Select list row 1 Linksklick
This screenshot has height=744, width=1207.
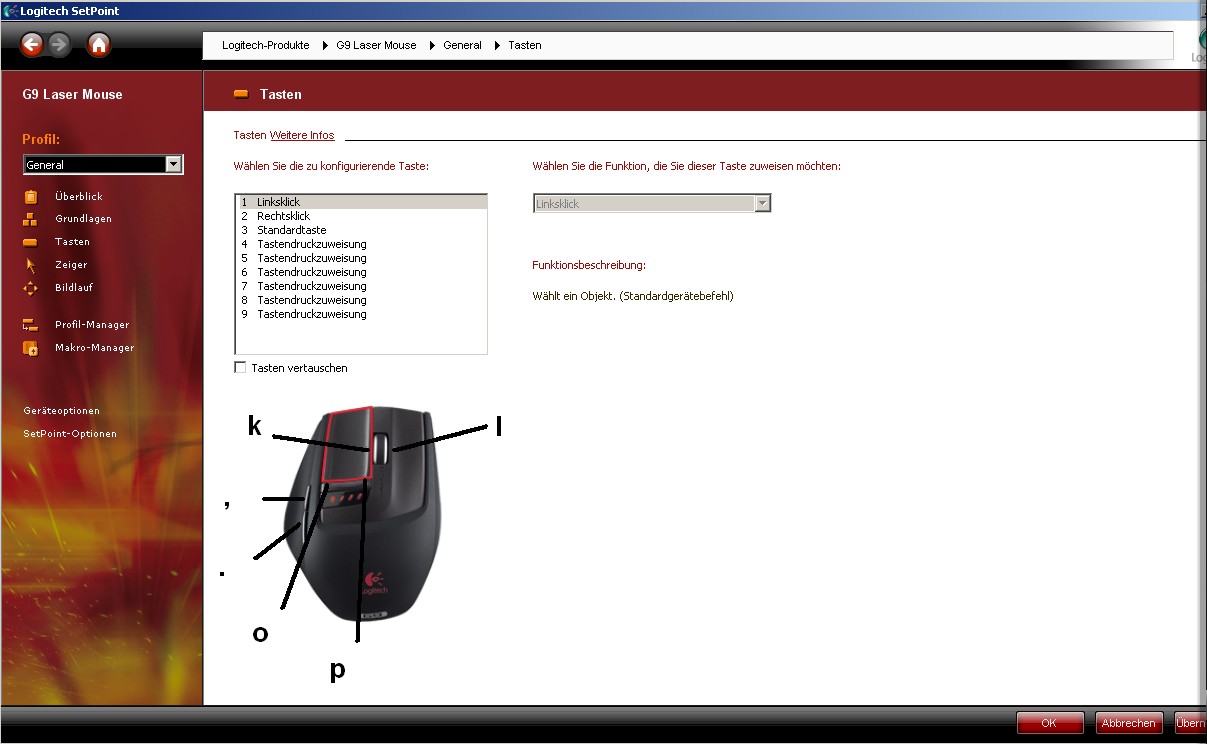point(361,202)
